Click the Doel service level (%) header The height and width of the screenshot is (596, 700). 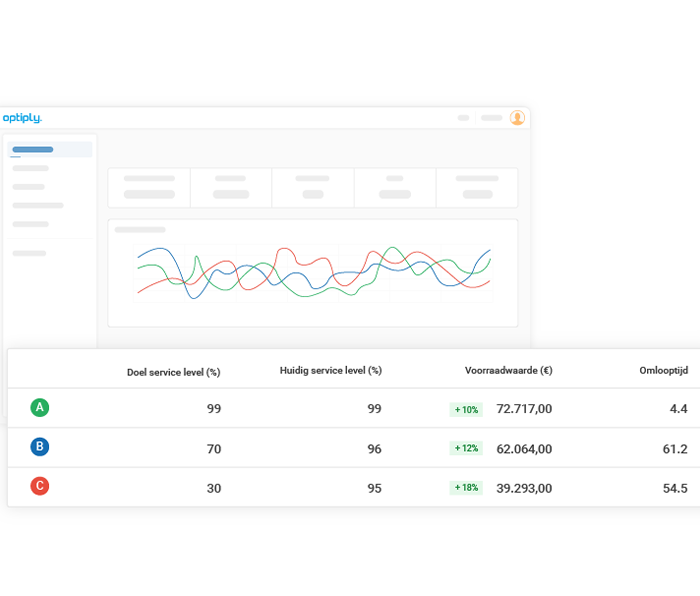(174, 372)
